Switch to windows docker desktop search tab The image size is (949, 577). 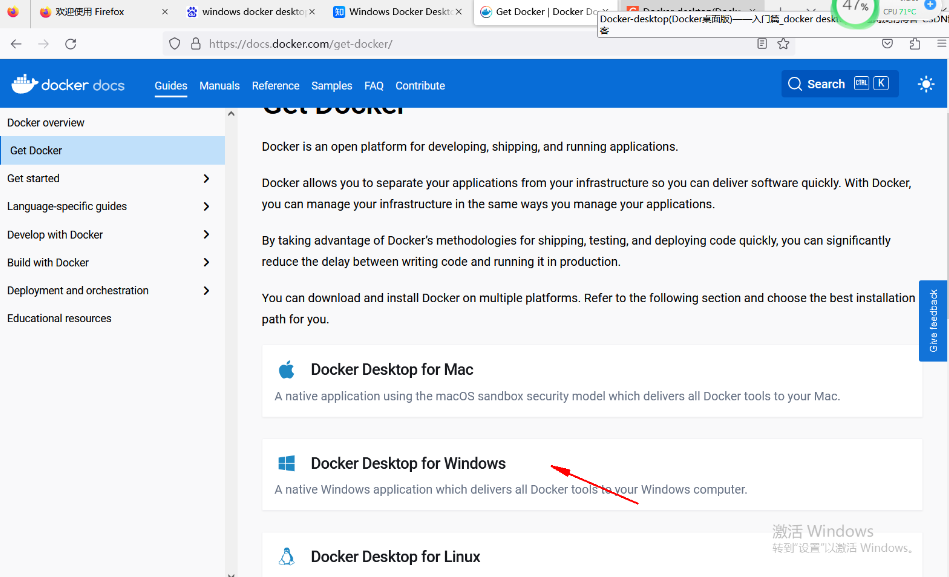tap(248, 12)
